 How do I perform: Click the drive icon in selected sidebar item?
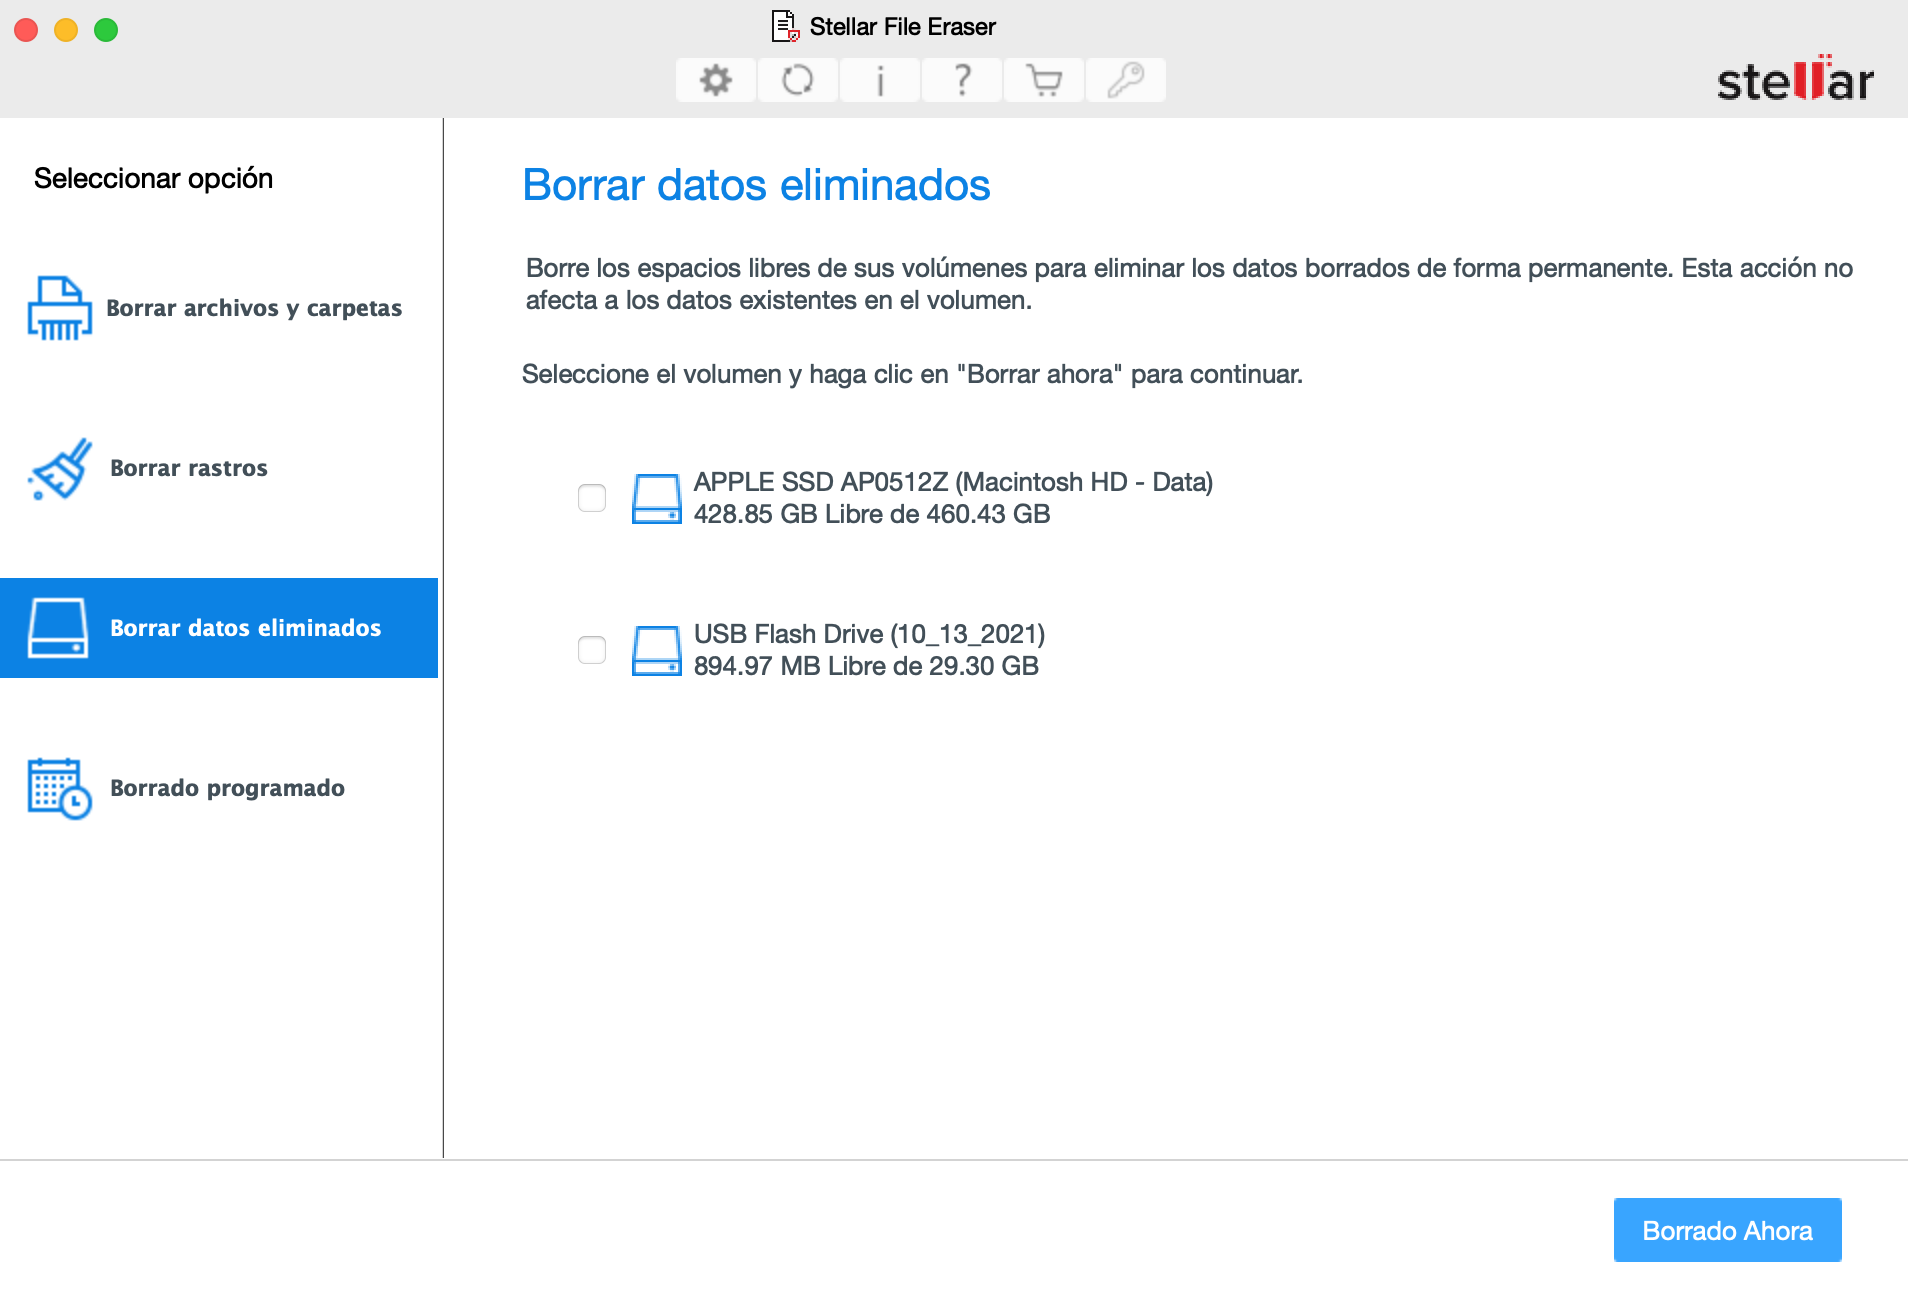(58, 628)
